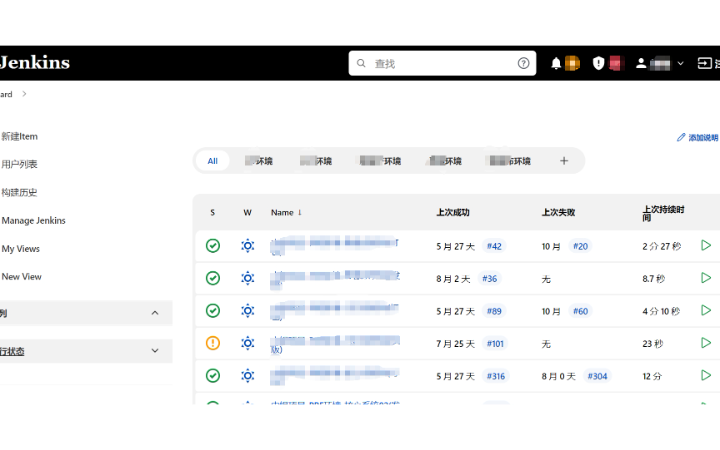Click orange unstable status icon in #101 row
This screenshot has height=450, width=720.
[x=213, y=343]
